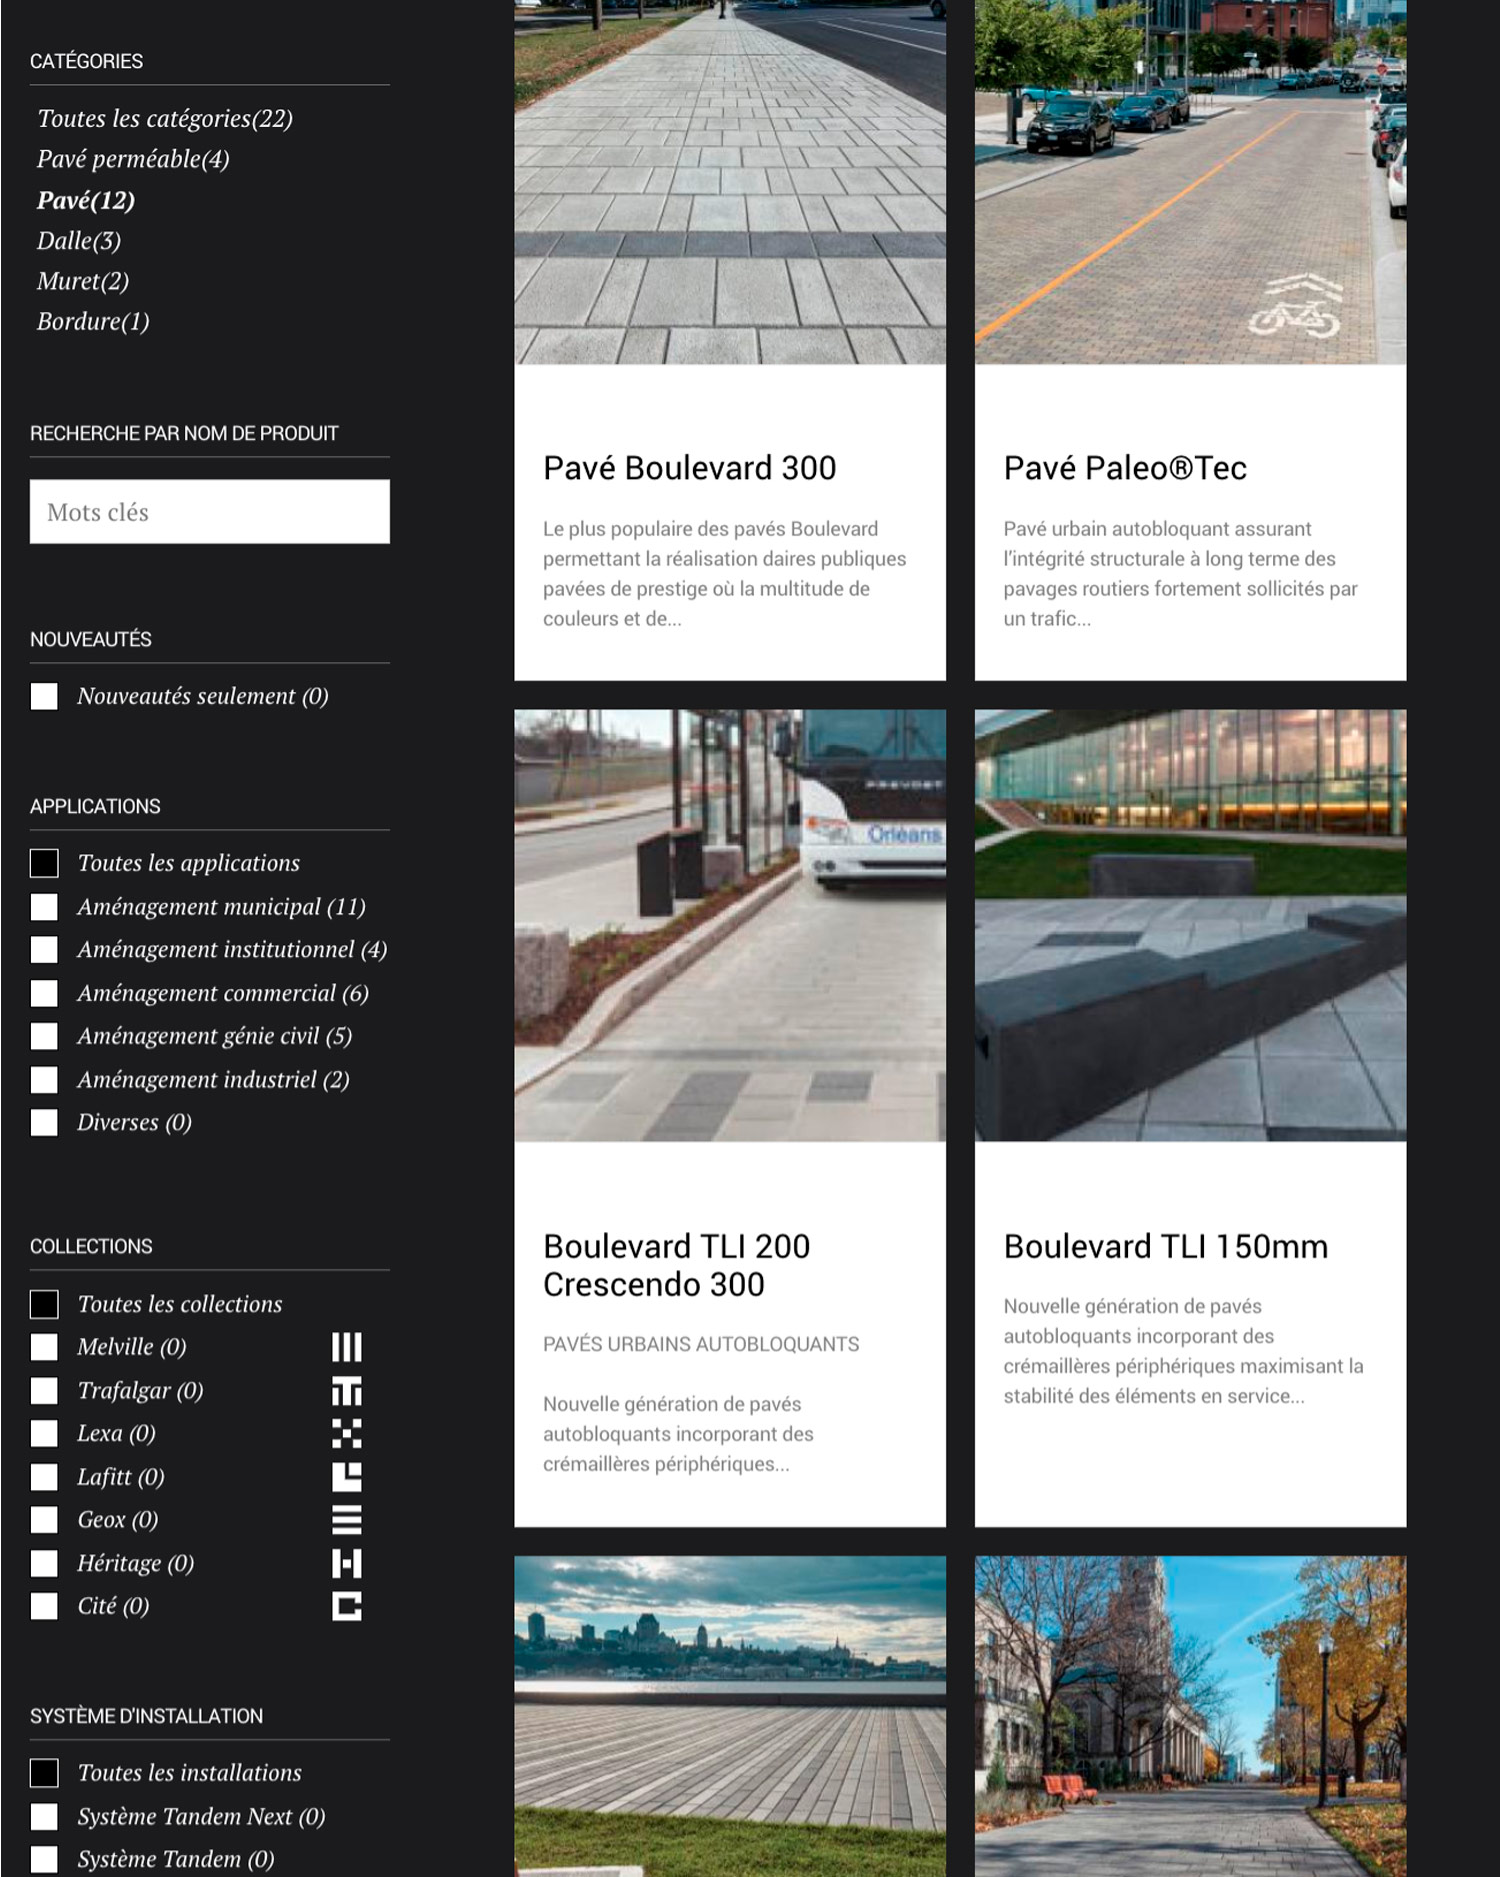Select the Système Tandem Next (0) checkbox
Viewport: 1500px width, 1877px height.
[x=44, y=1816]
